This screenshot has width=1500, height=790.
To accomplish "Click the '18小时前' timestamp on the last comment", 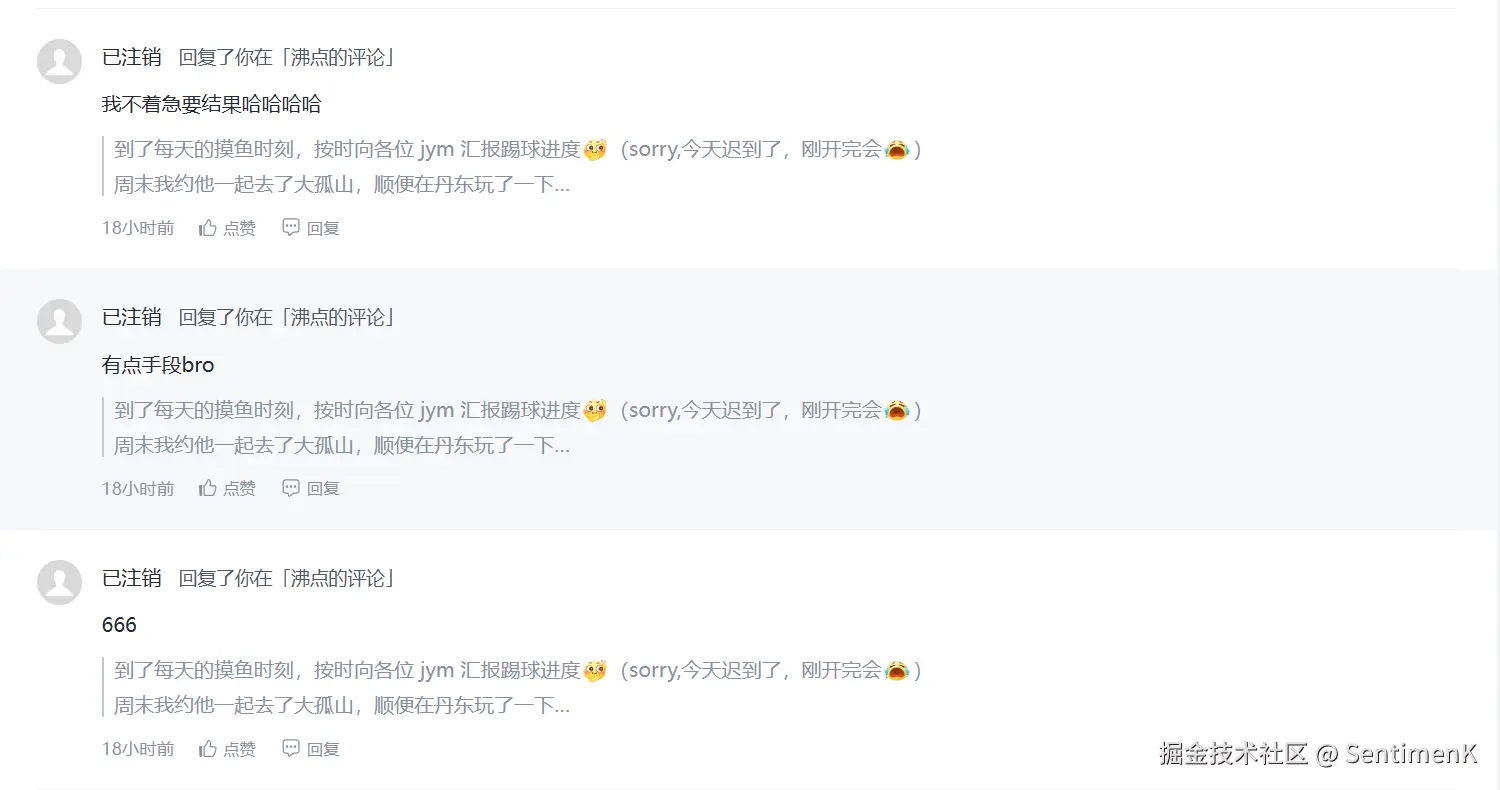I will tap(137, 748).
